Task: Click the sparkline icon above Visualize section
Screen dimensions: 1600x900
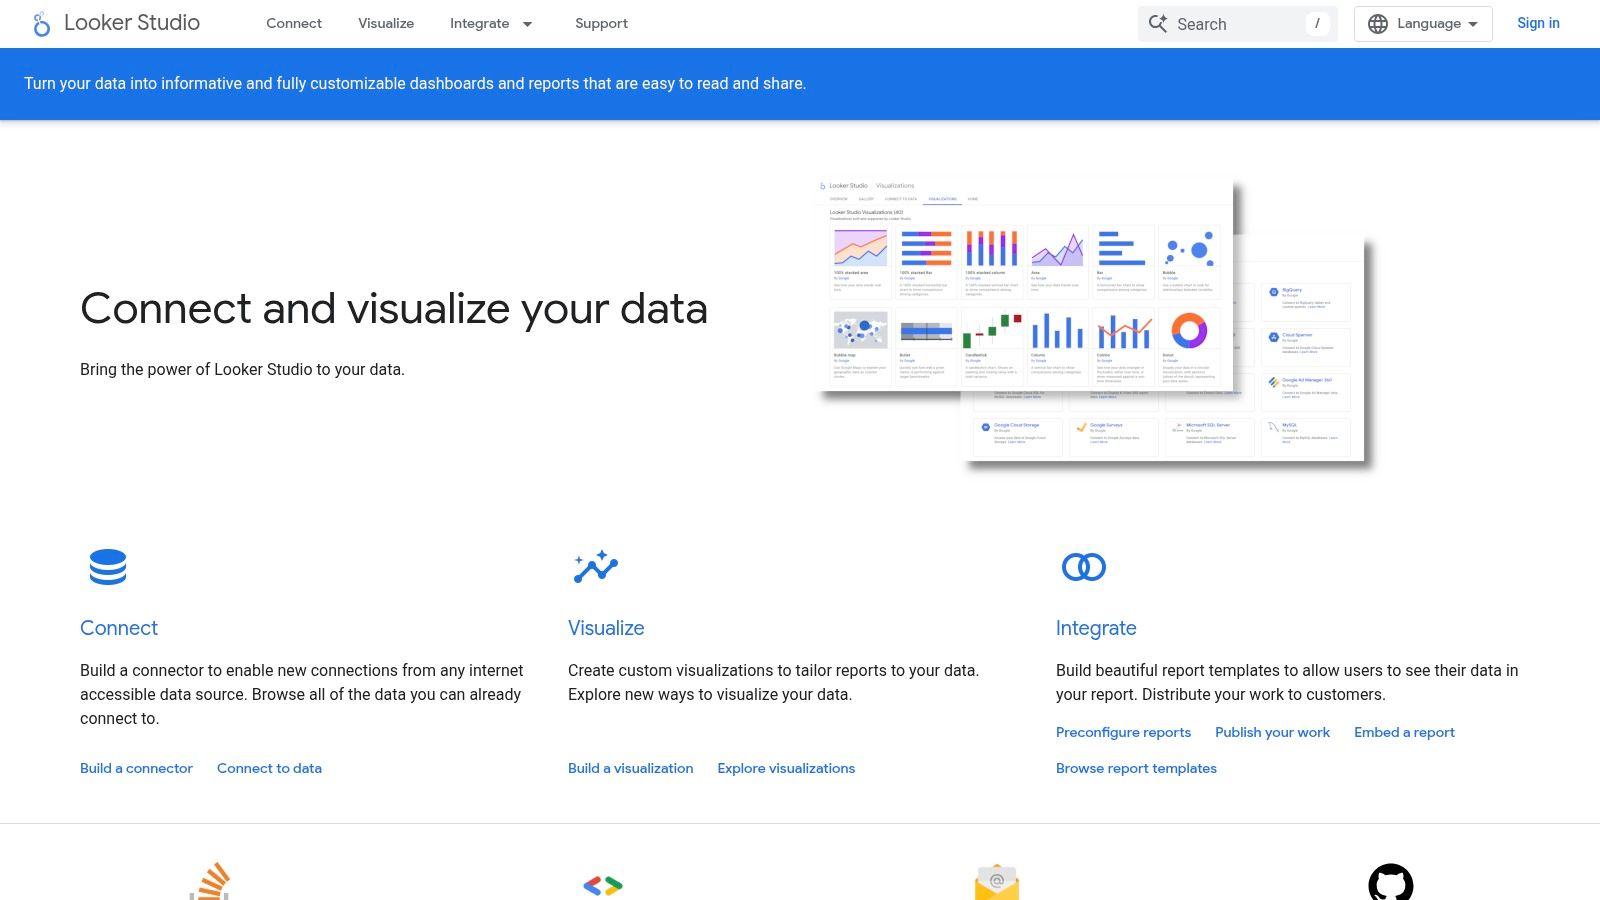Action: [x=594, y=567]
